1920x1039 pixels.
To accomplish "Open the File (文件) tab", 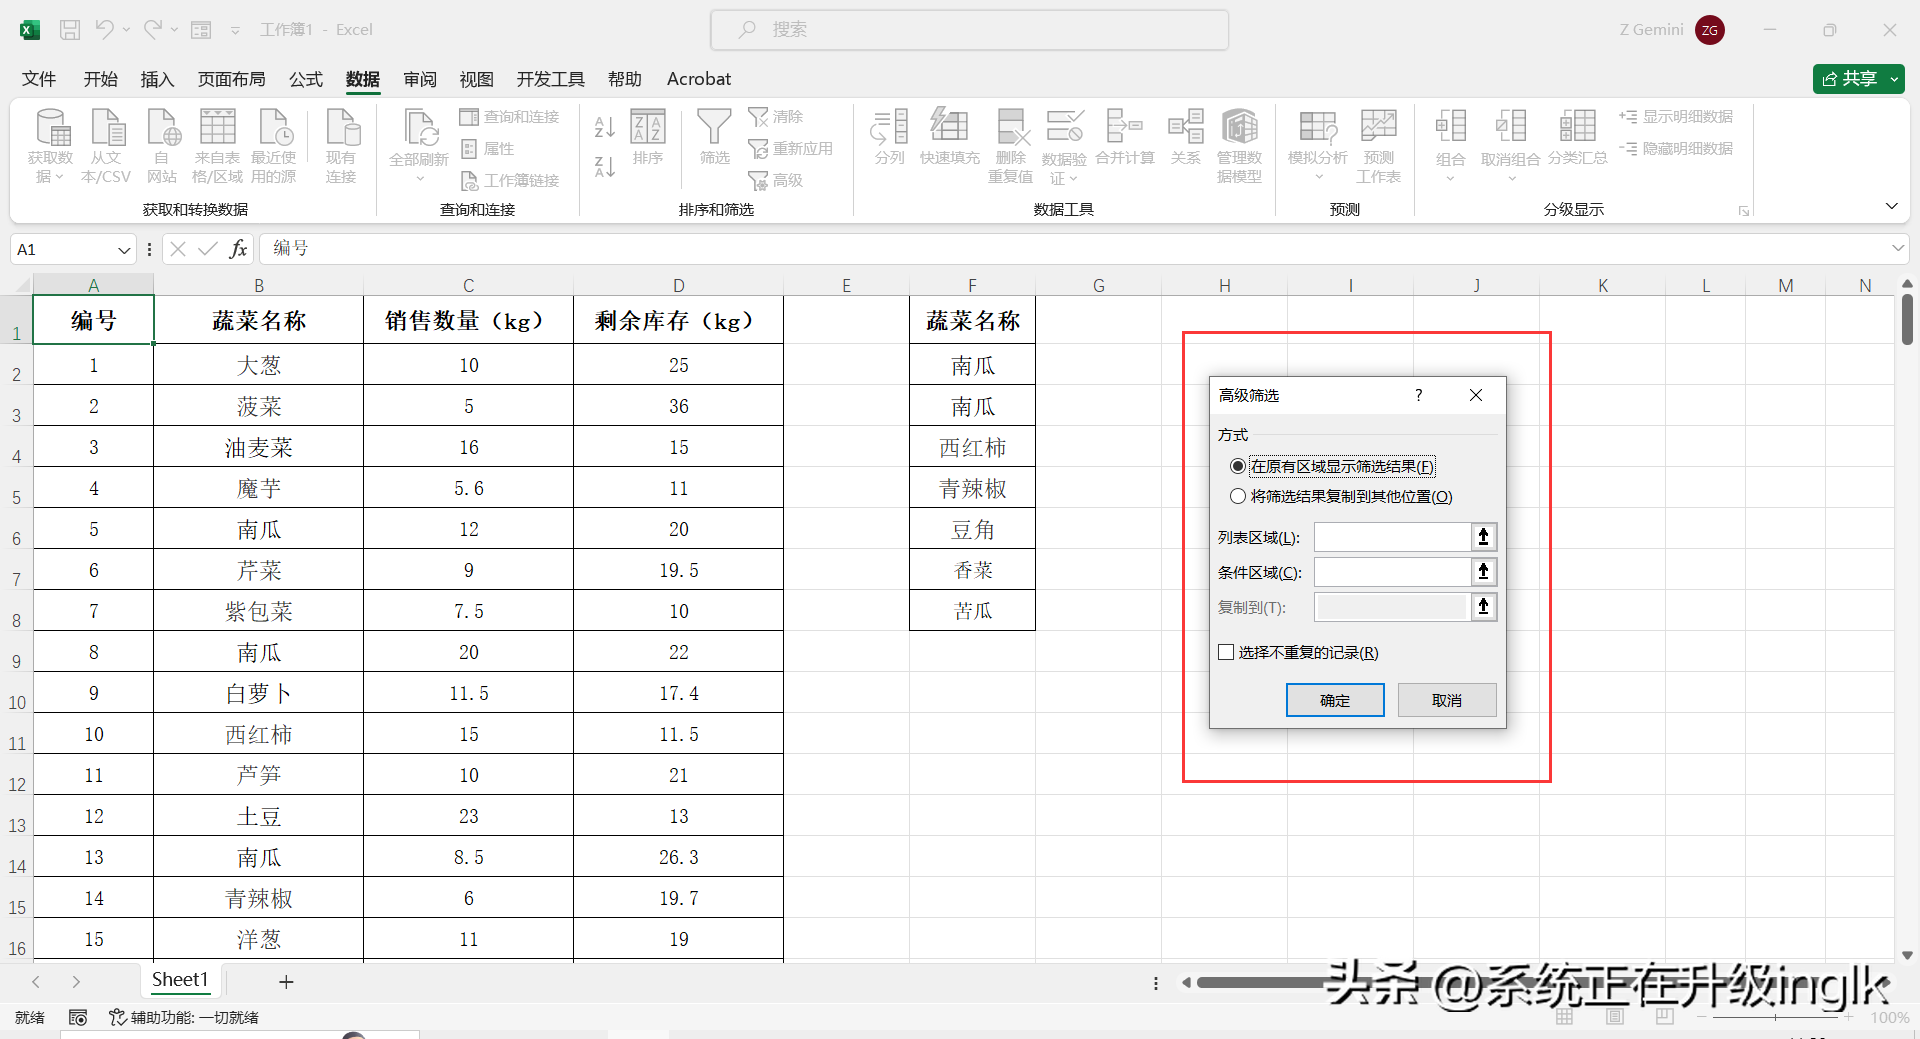I will tap(39, 79).
